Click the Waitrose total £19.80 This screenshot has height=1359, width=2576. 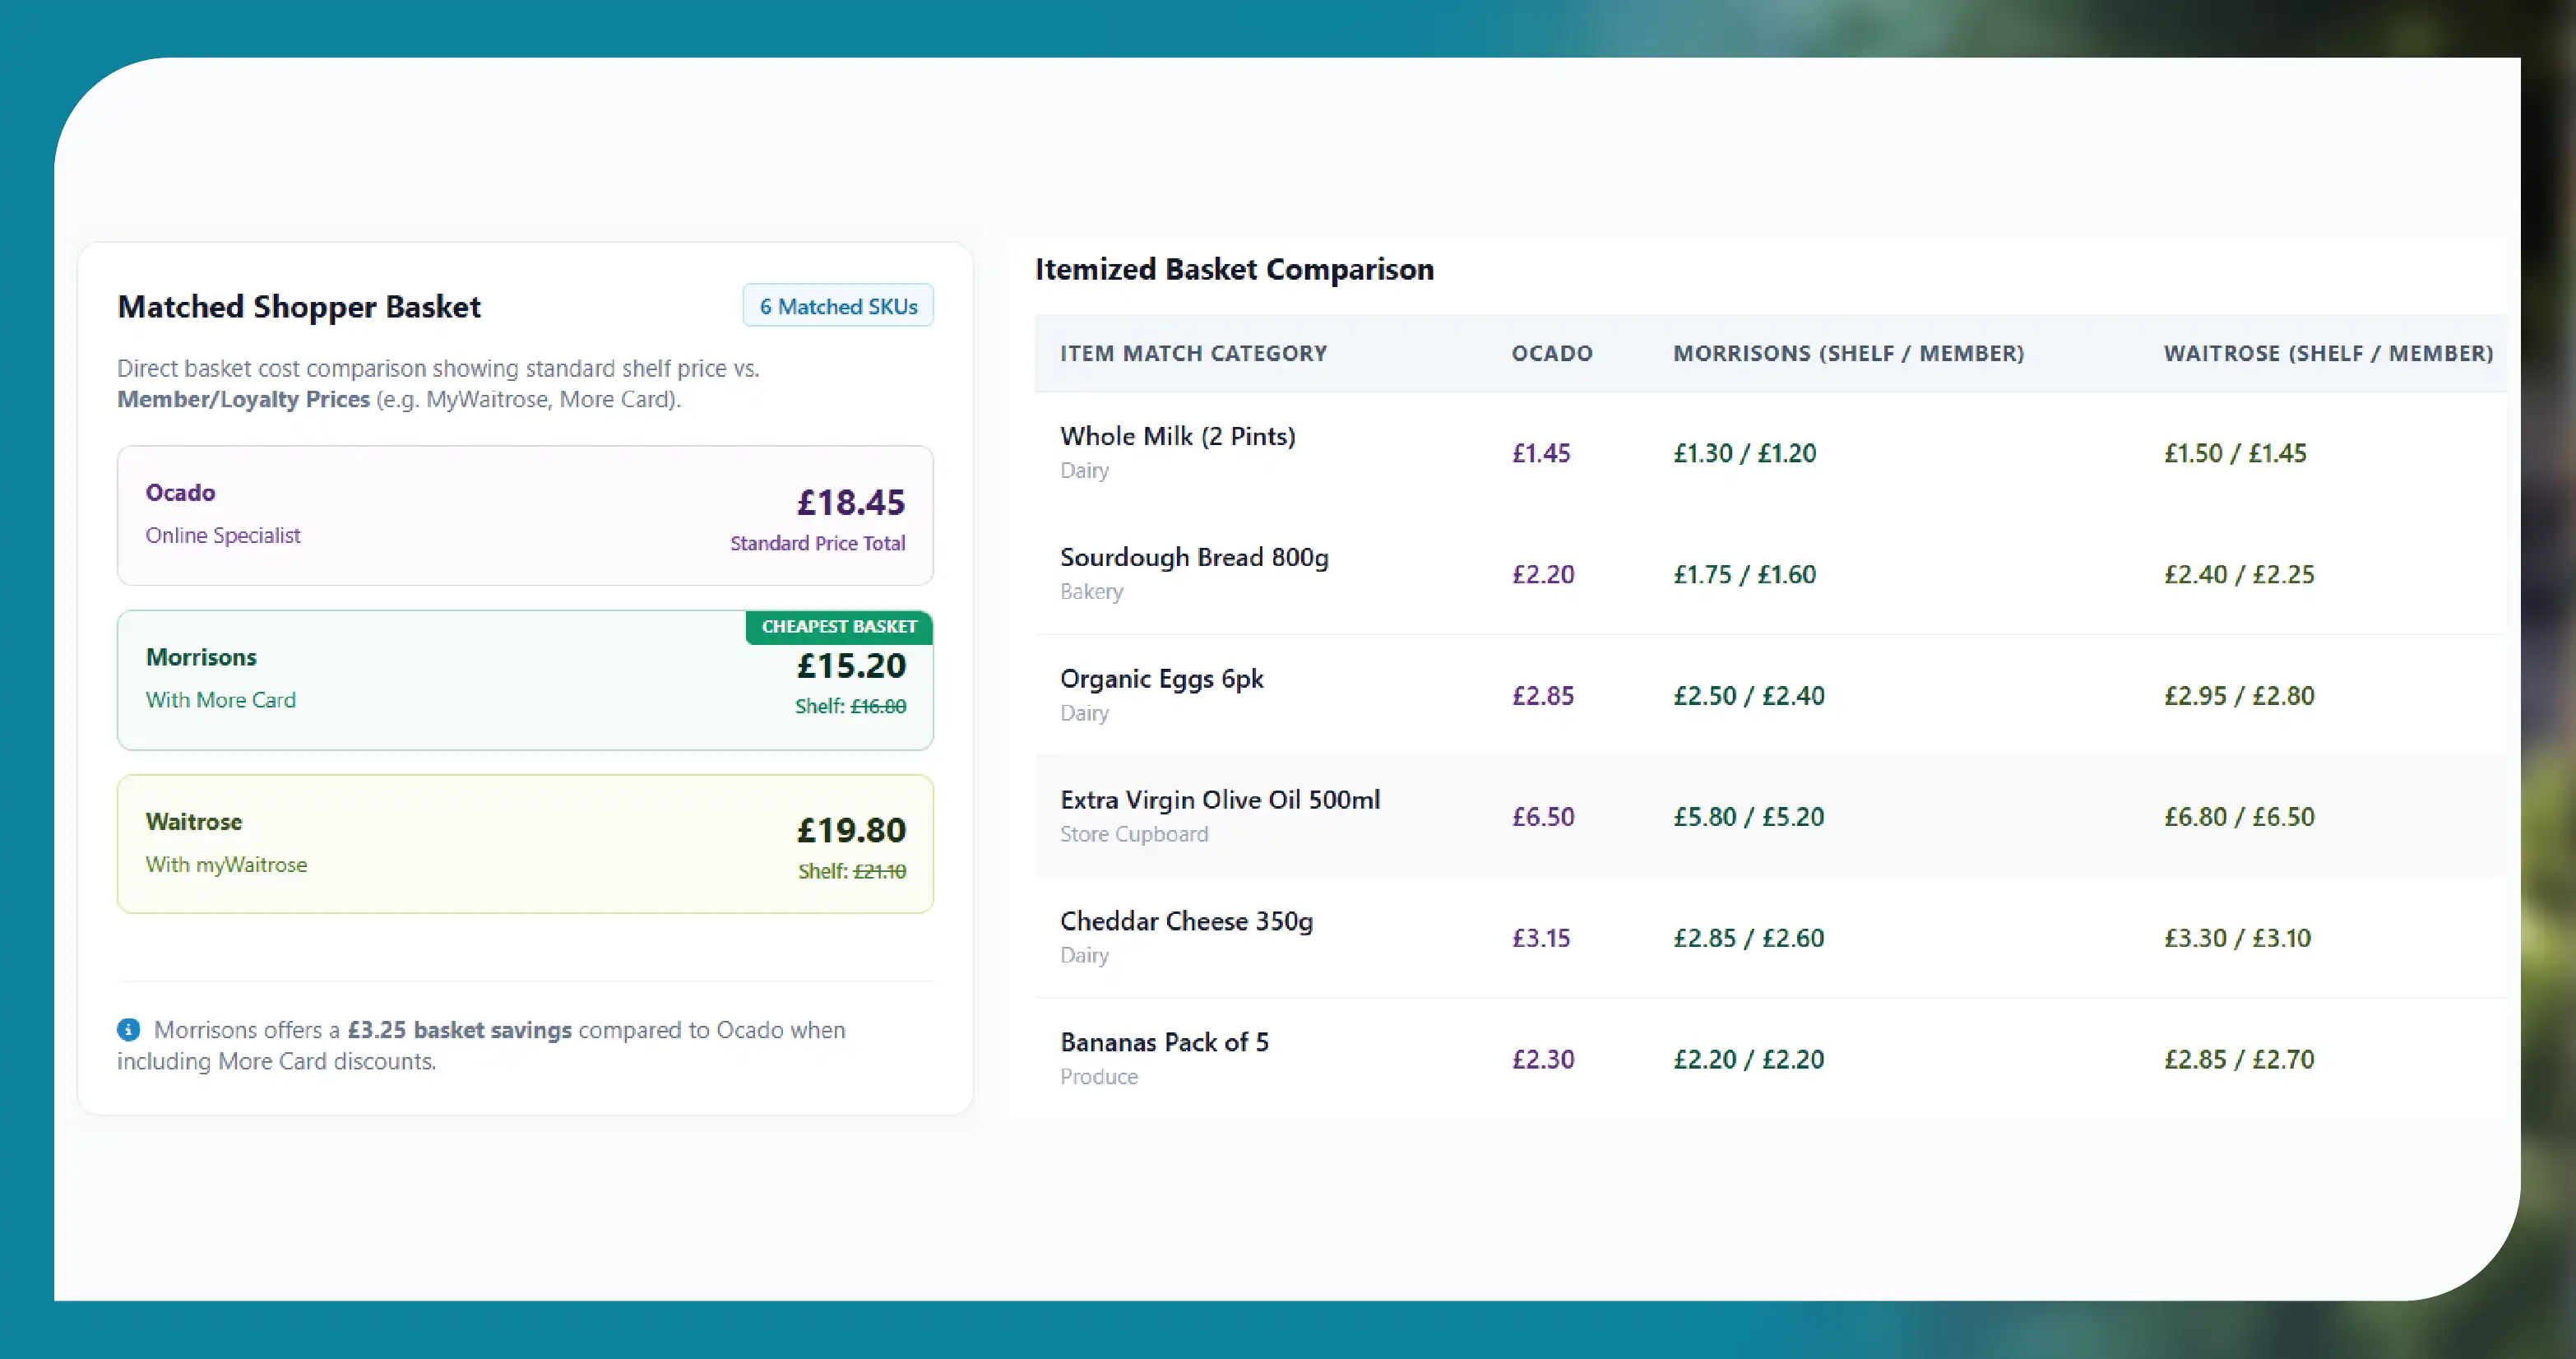(x=851, y=830)
